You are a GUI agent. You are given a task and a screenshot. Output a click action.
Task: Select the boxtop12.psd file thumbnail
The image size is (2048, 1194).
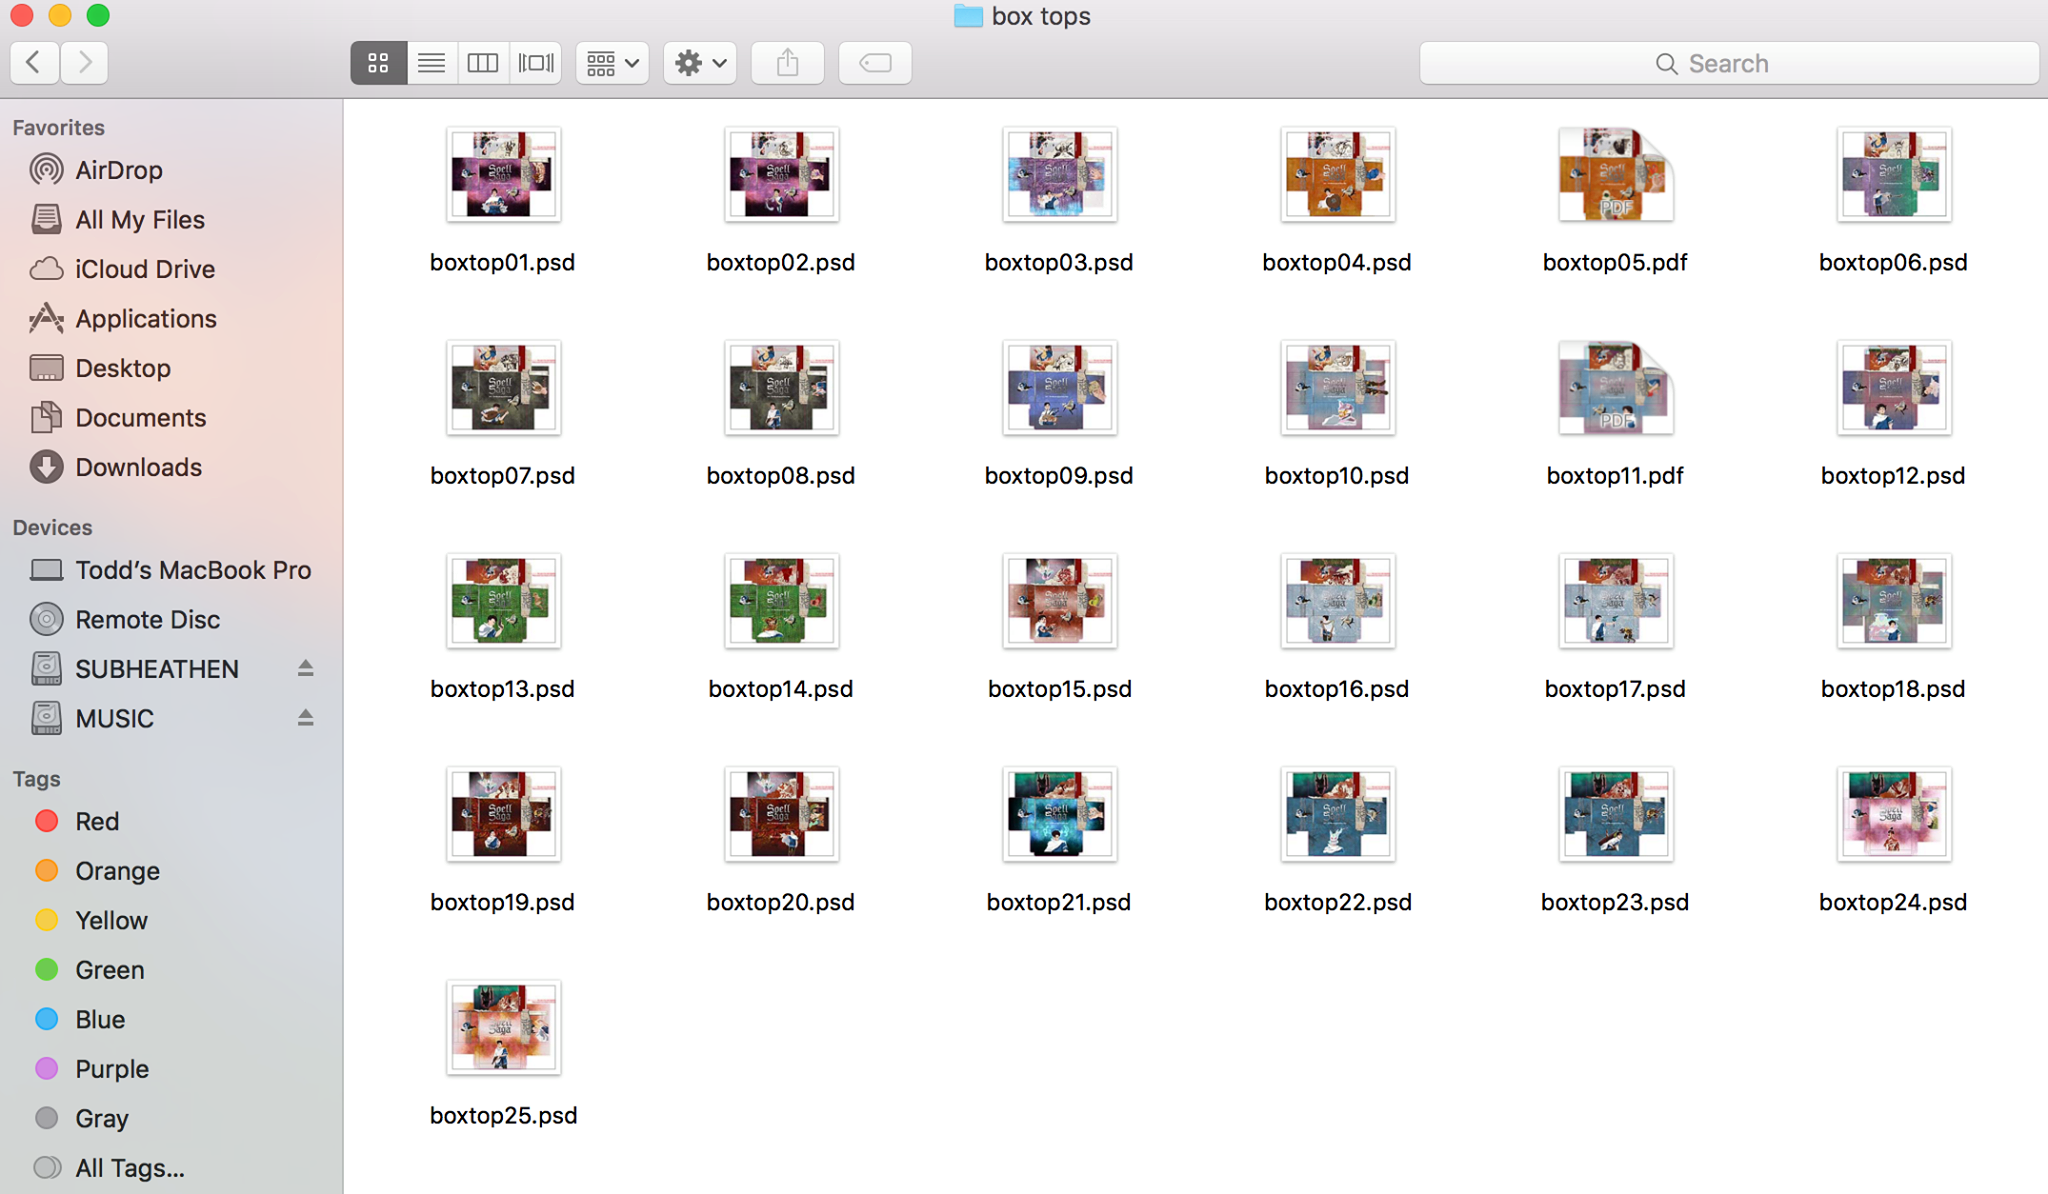[x=1893, y=387]
